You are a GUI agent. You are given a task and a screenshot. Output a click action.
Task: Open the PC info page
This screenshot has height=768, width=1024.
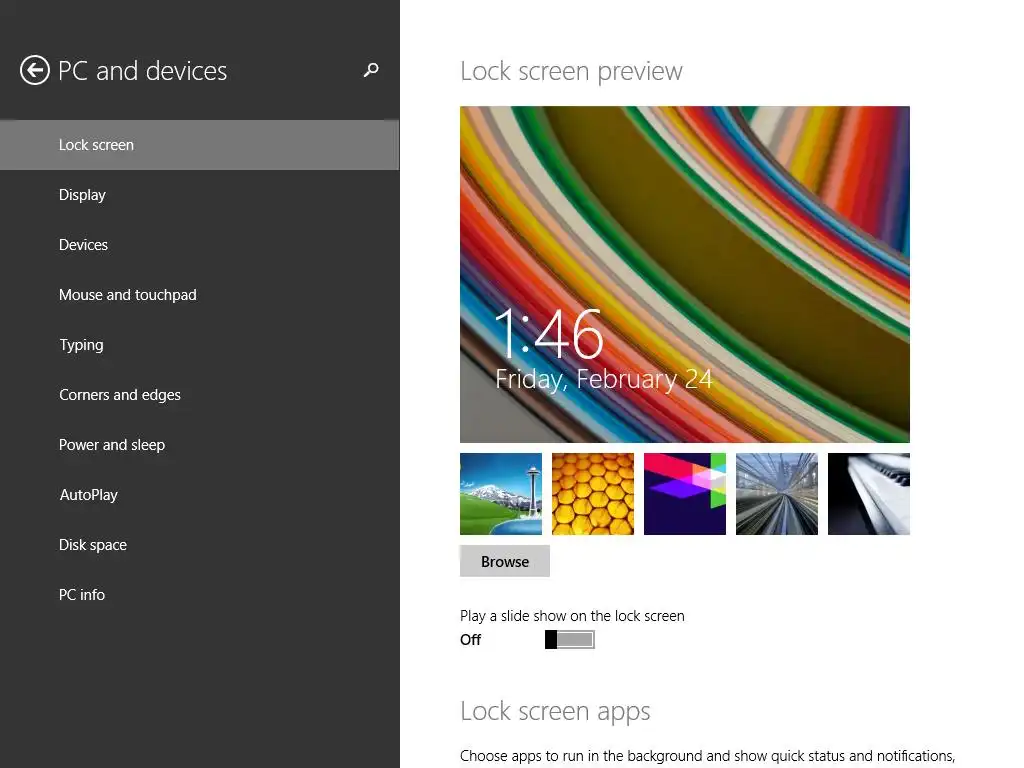tap(82, 595)
